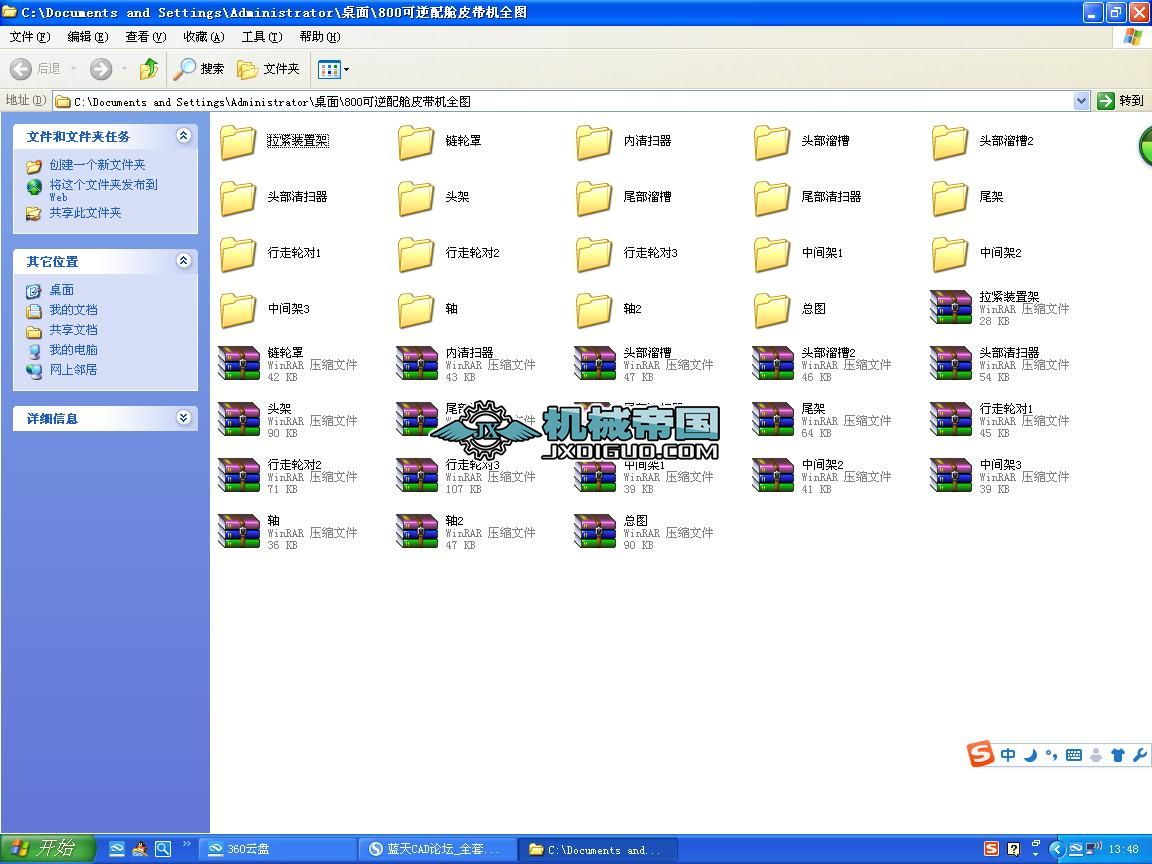Click the address bar path field
This screenshot has width=1152, height=864.
pos(563,101)
